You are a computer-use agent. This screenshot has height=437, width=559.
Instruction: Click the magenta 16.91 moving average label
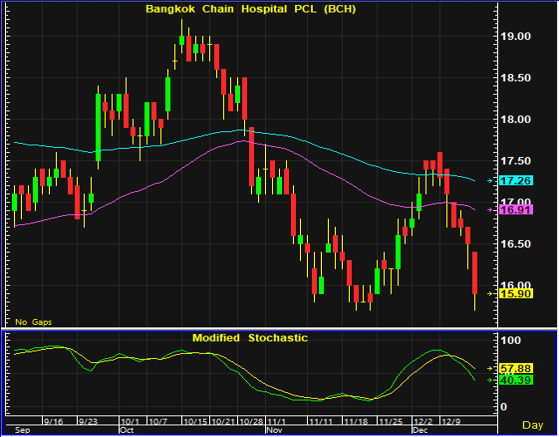click(516, 210)
